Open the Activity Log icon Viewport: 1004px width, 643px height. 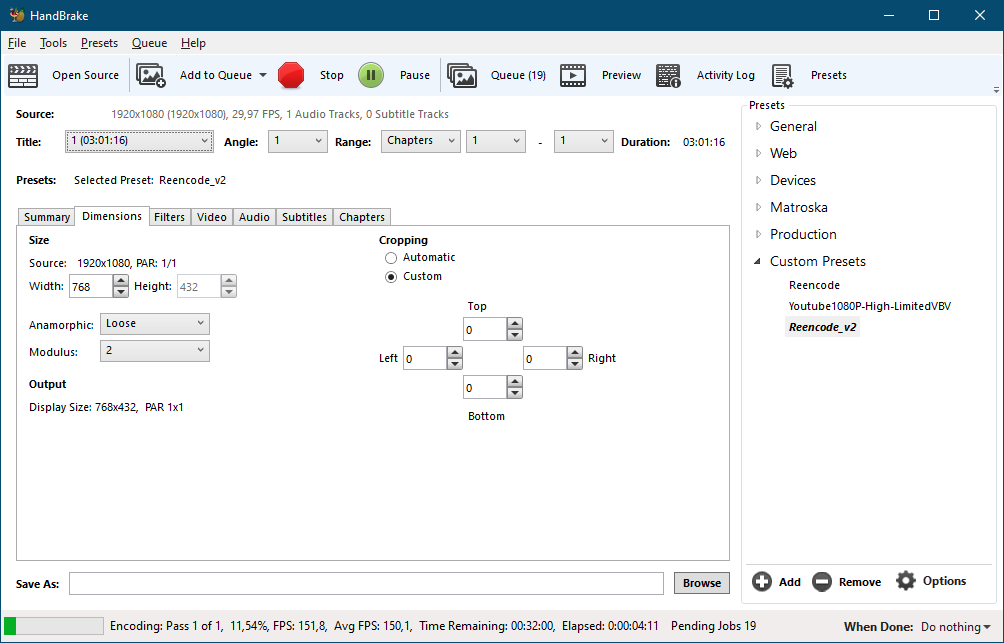[668, 76]
